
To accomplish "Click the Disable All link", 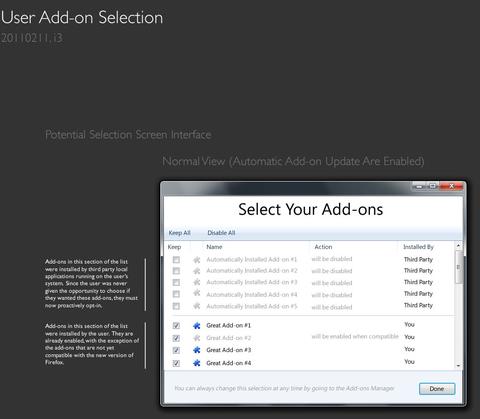I will click(221, 233).
